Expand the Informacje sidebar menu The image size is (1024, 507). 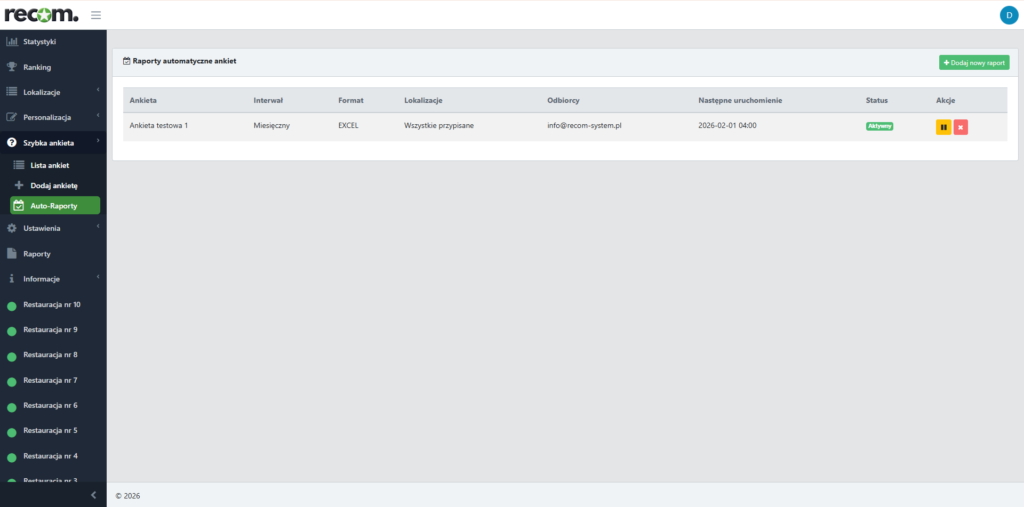click(x=53, y=279)
